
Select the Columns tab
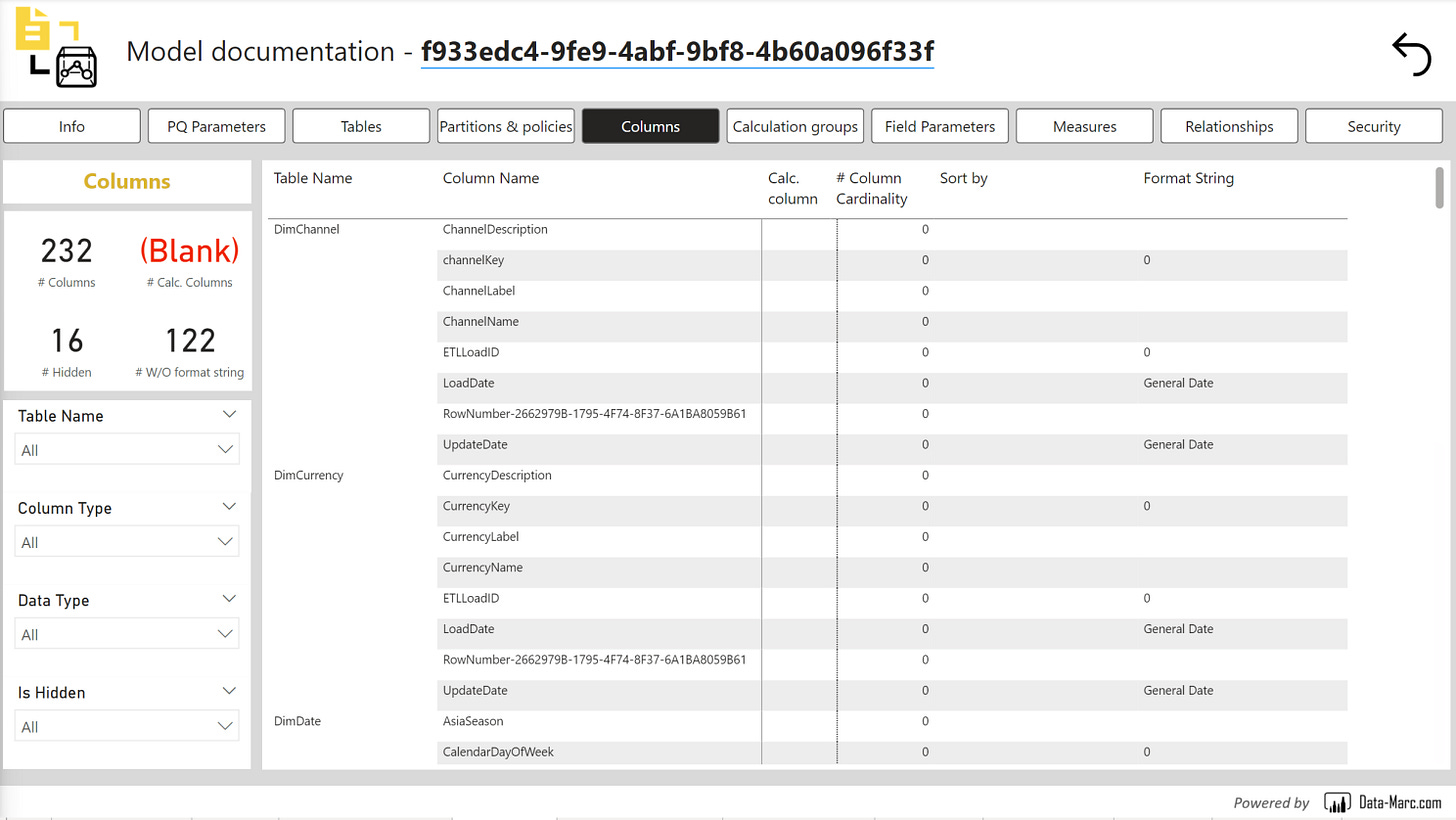(x=650, y=126)
